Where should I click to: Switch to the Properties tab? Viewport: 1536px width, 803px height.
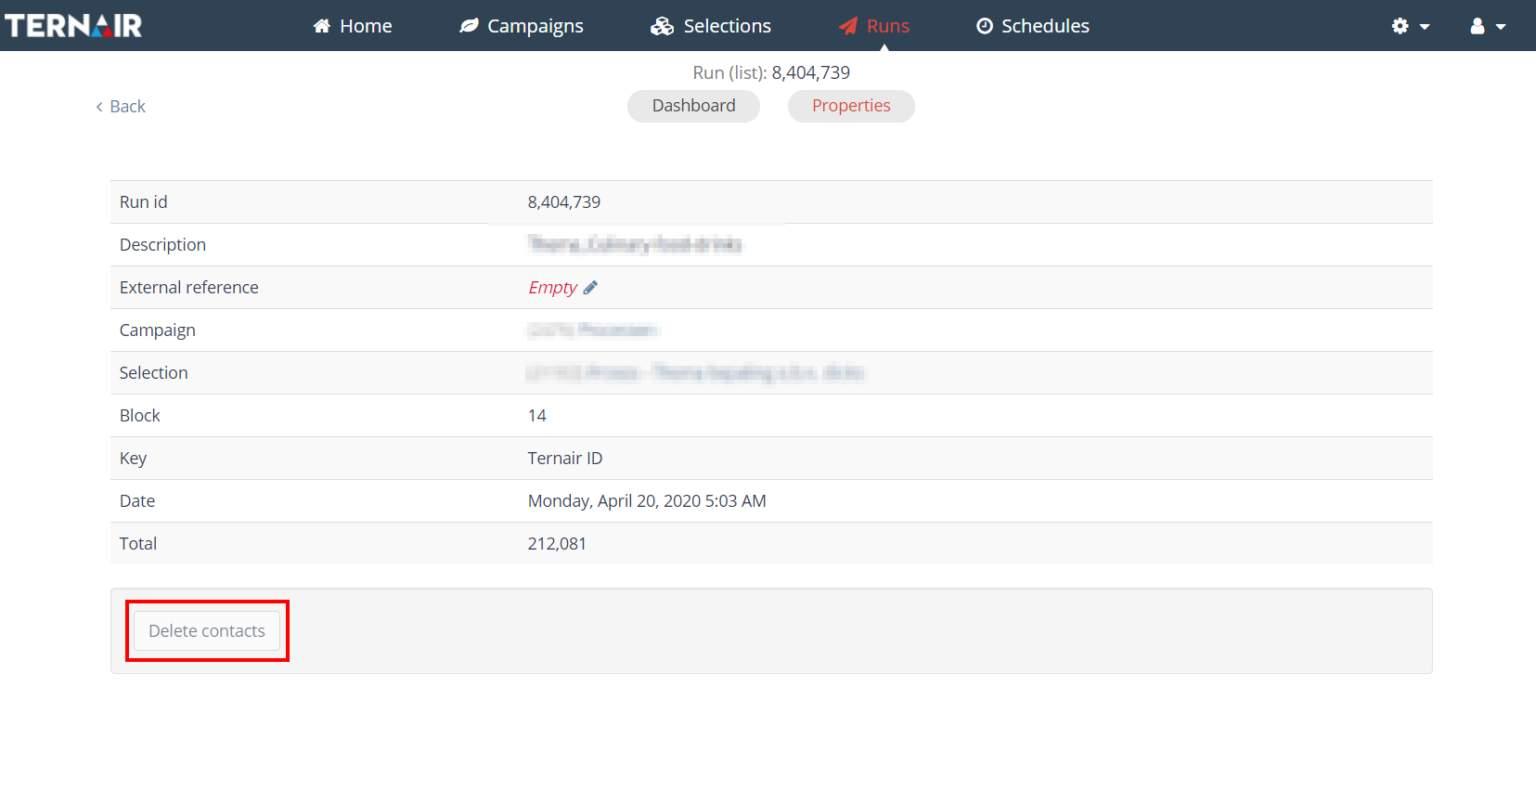point(851,106)
